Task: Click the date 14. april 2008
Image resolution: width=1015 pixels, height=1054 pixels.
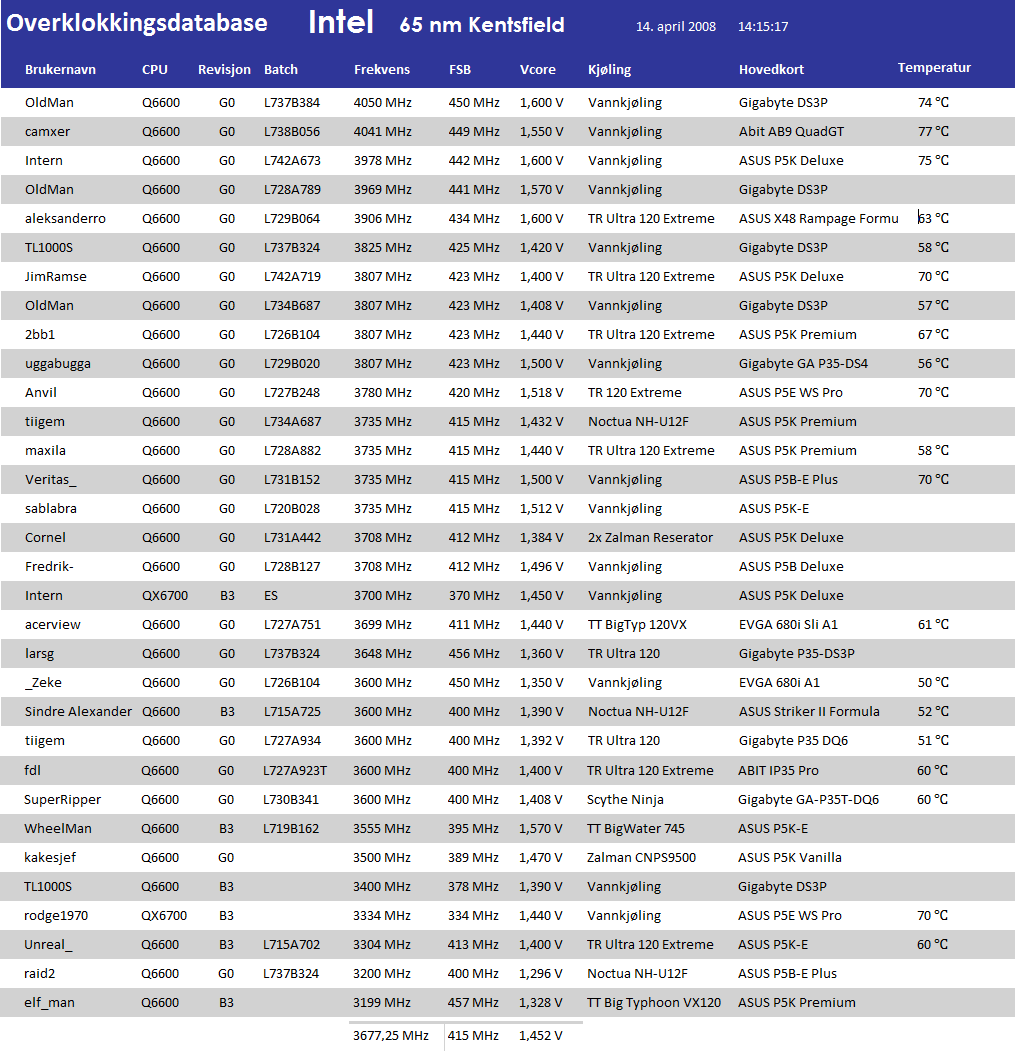Action: coord(676,27)
